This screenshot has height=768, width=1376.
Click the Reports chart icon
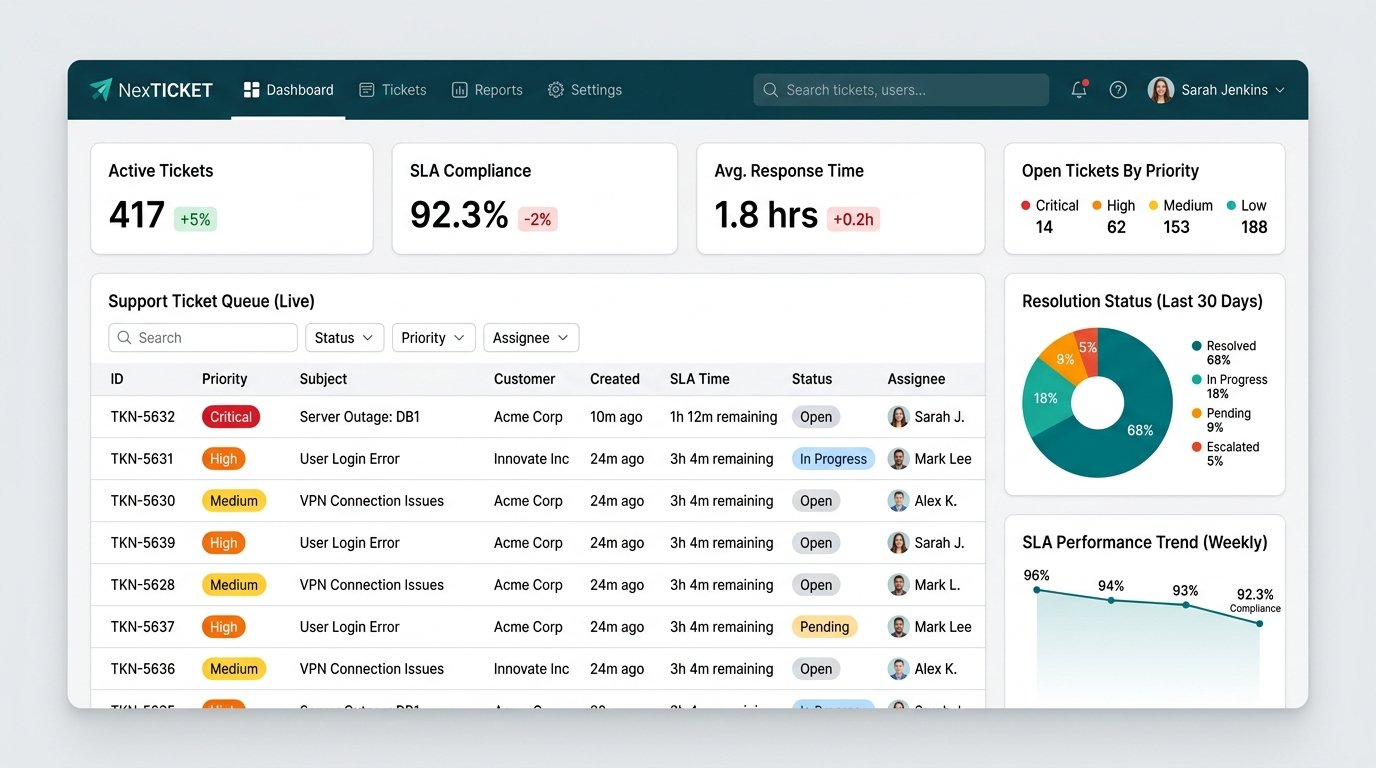[460, 90]
